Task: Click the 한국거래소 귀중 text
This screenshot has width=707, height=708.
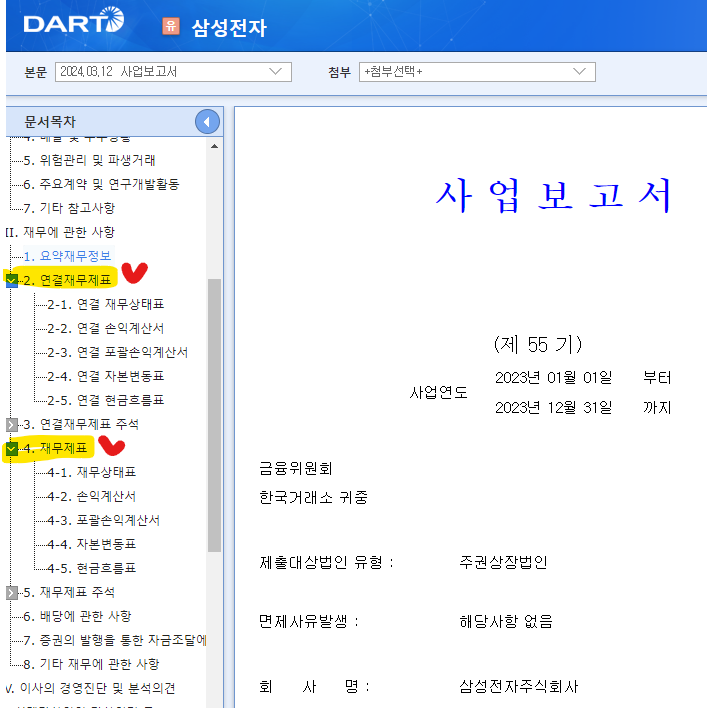Action: point(313,498)
